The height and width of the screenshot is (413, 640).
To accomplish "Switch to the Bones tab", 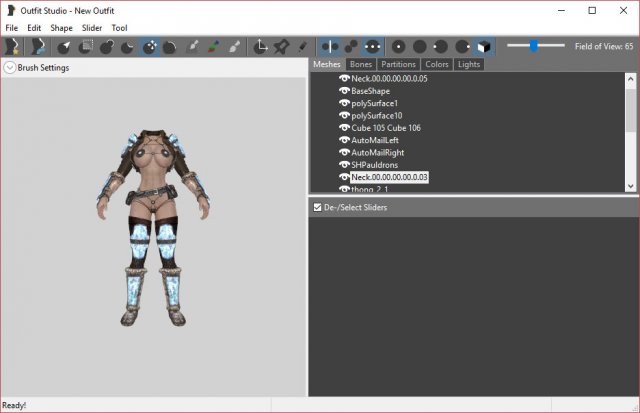I will (x=360, y=64).
